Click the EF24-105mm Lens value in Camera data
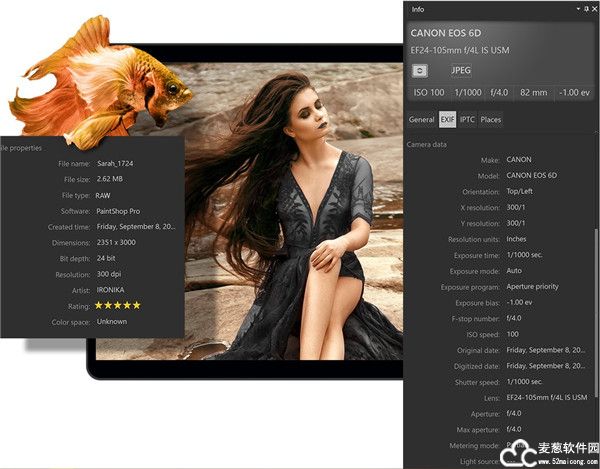 click(x=547, y=397)
